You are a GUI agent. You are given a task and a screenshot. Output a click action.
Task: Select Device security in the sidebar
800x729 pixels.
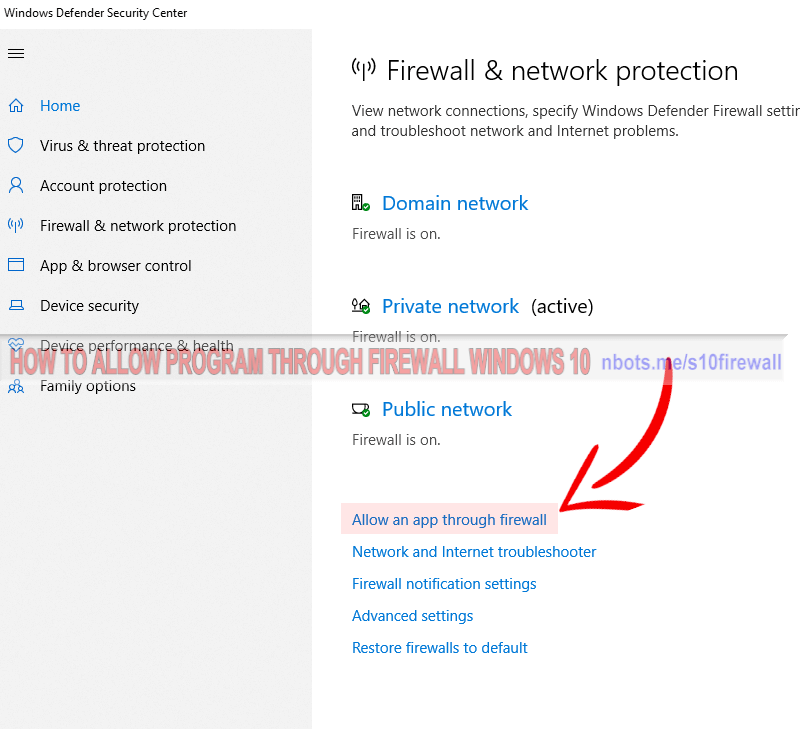click(x=89, y=306)
